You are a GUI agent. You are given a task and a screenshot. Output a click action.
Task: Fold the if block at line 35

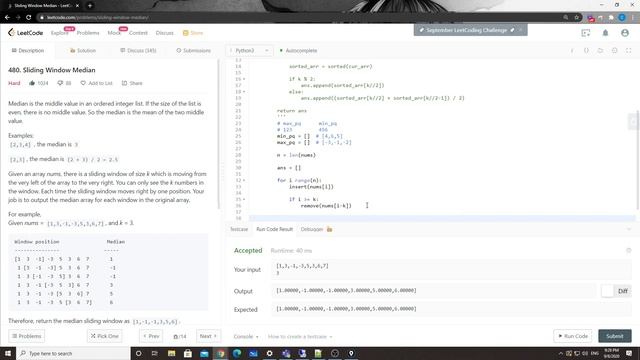(x=244, y=199)
